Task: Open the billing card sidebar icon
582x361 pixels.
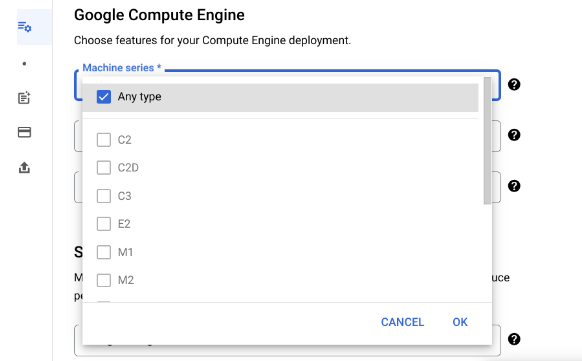Action: (x=24, y=132)
